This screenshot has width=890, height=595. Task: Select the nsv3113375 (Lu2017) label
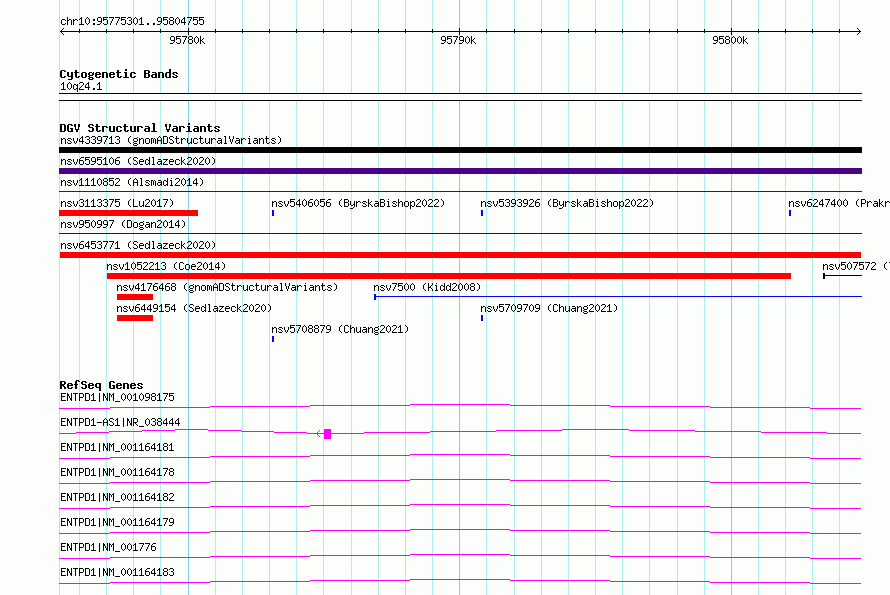point(117,203)
